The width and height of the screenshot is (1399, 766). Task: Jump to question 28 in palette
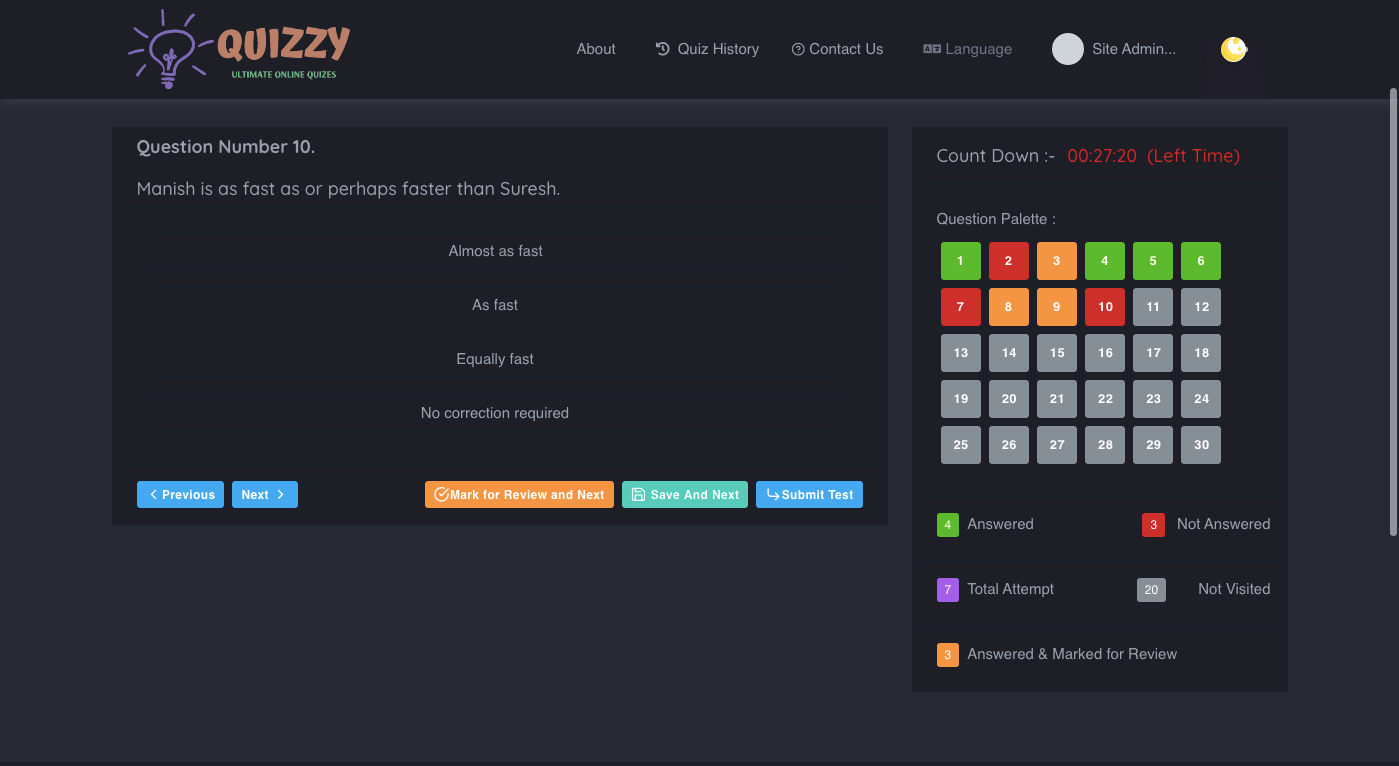[x=1105, y=445]
